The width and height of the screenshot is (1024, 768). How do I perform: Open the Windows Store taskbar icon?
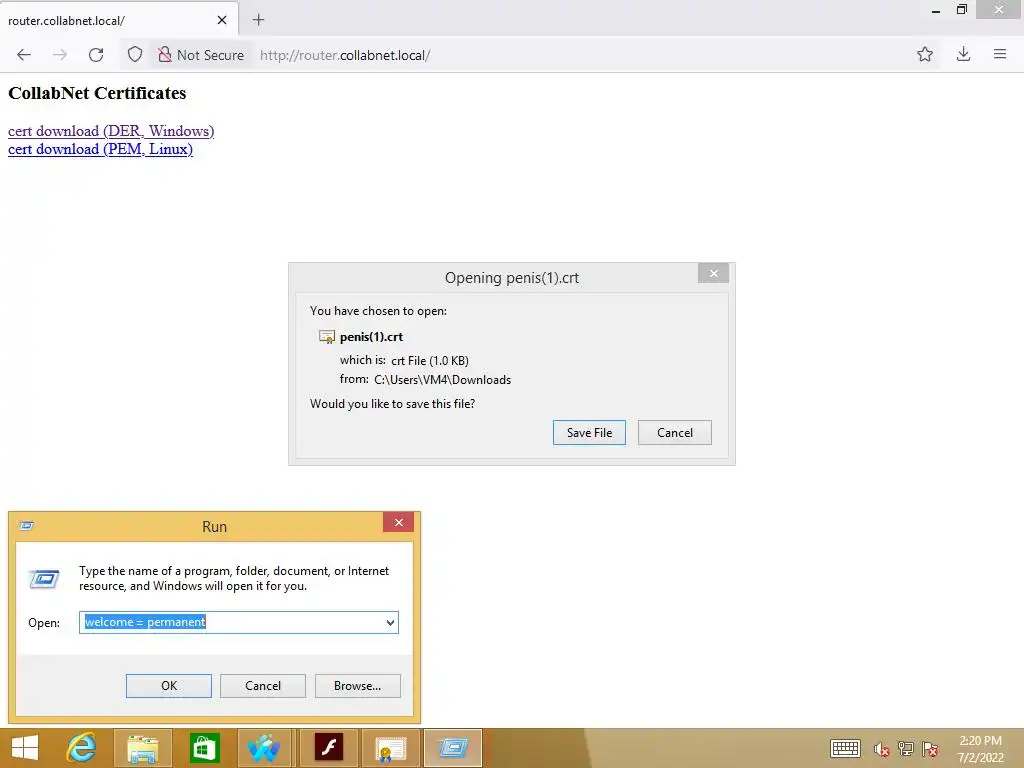[x=204, y=748]
